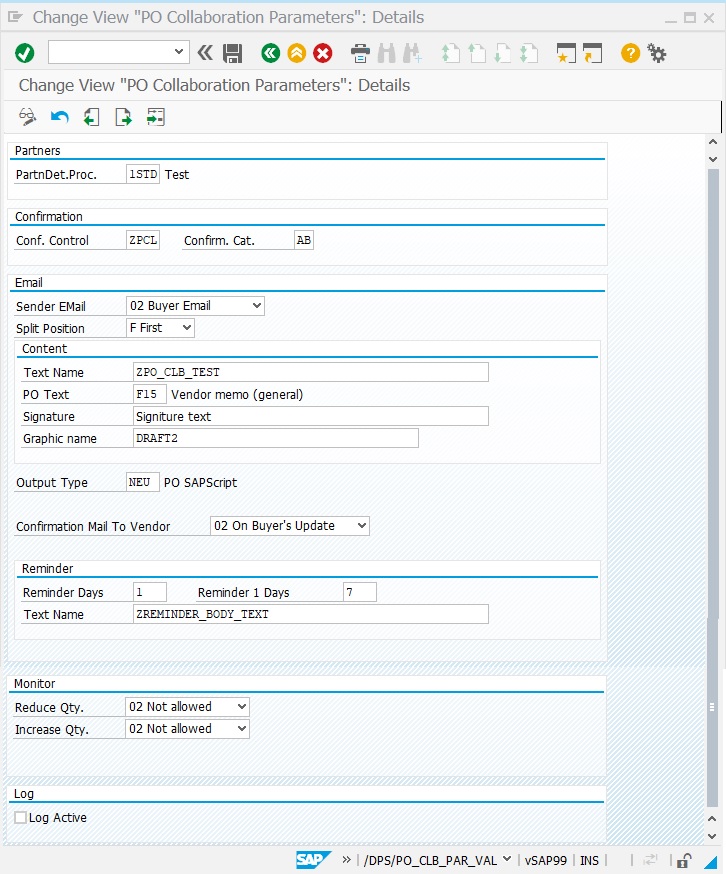This screenshot has height=874, width=726.
Task: Open the /DPS/PO_CLB_PAR_VAL status dropdown
Action: click(x=507, y=859)
